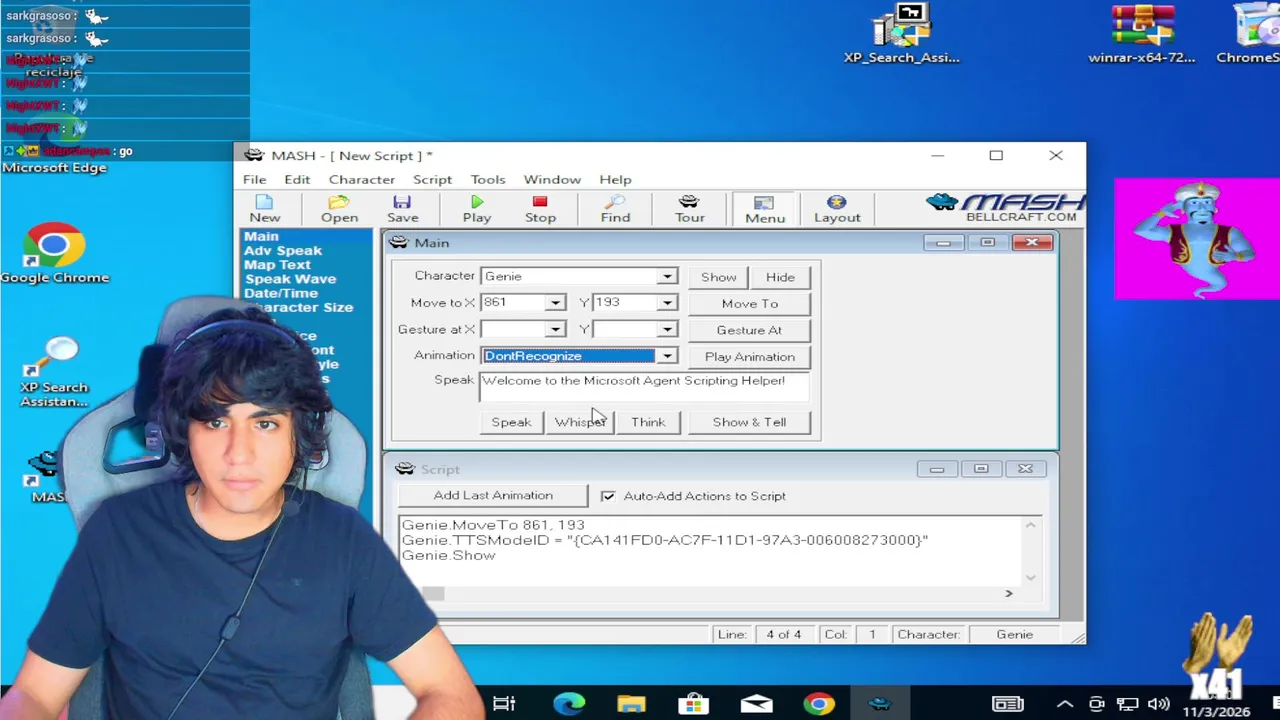The width and height of the screenshot is (1280, 720).
Task: Open the XP_Search_Assi... desktop shortcut at the top
Action: [x=902, y=33]
